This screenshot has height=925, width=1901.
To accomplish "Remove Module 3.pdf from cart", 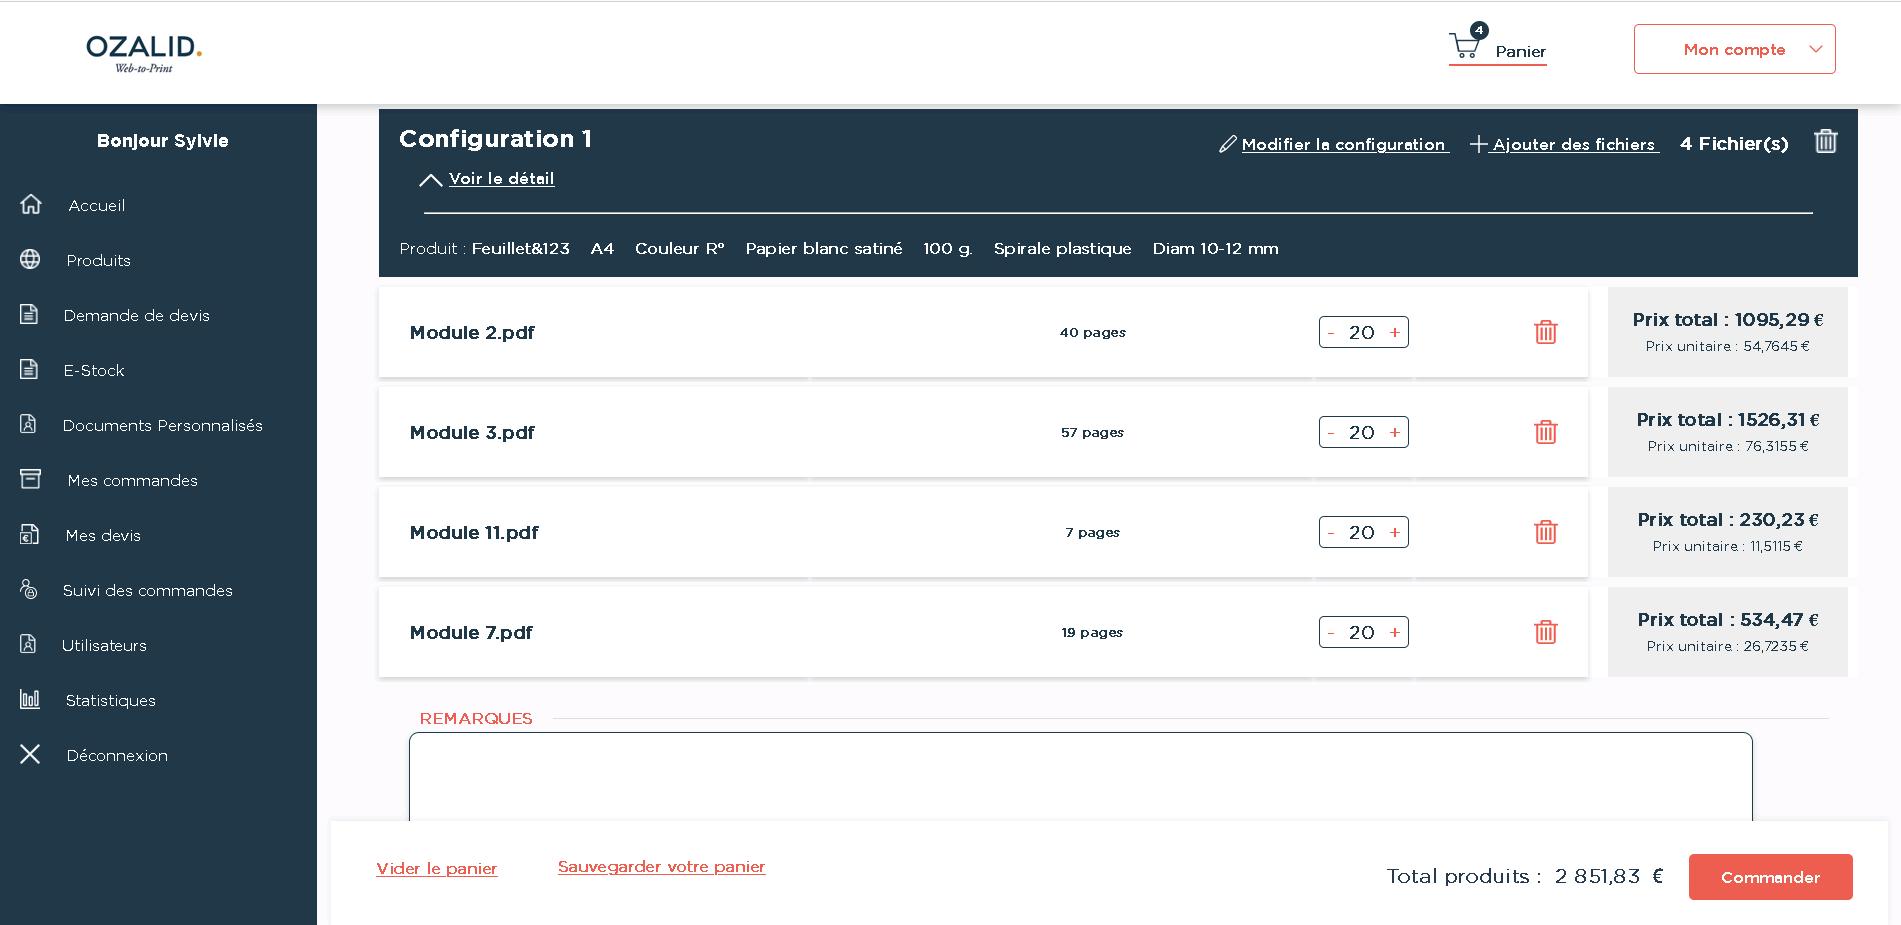I will (x=1545, y=432).
